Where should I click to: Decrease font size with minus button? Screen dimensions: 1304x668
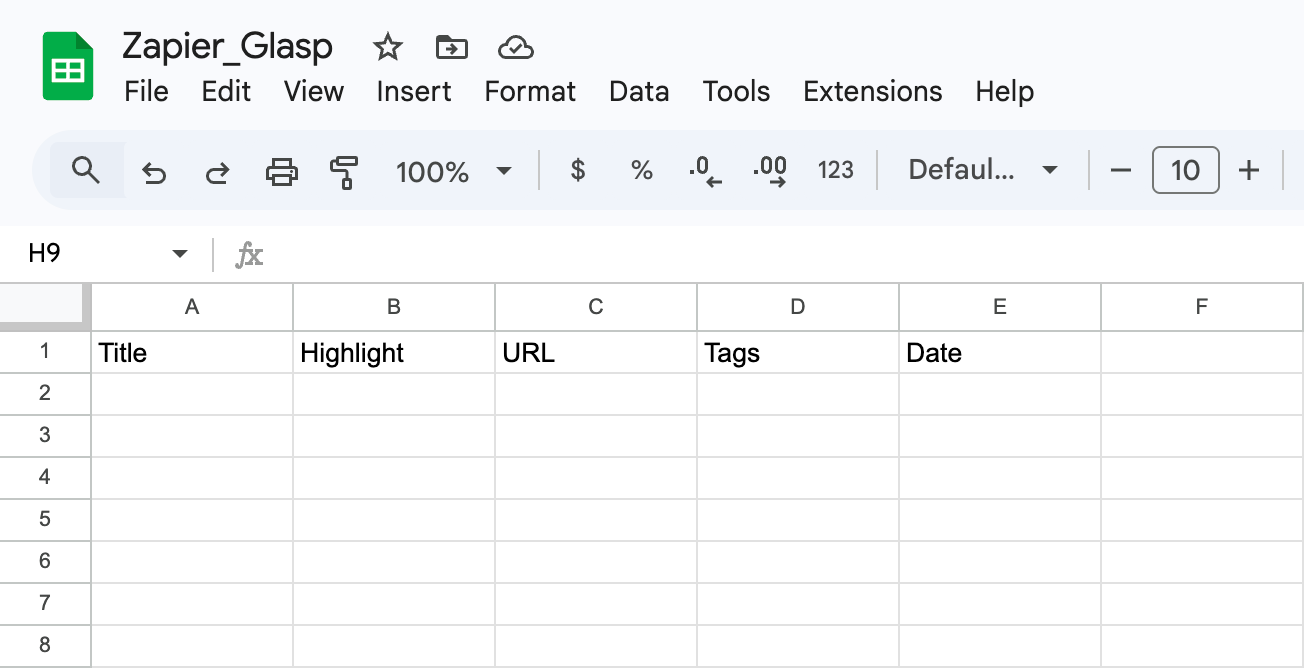click(1120, 171)
